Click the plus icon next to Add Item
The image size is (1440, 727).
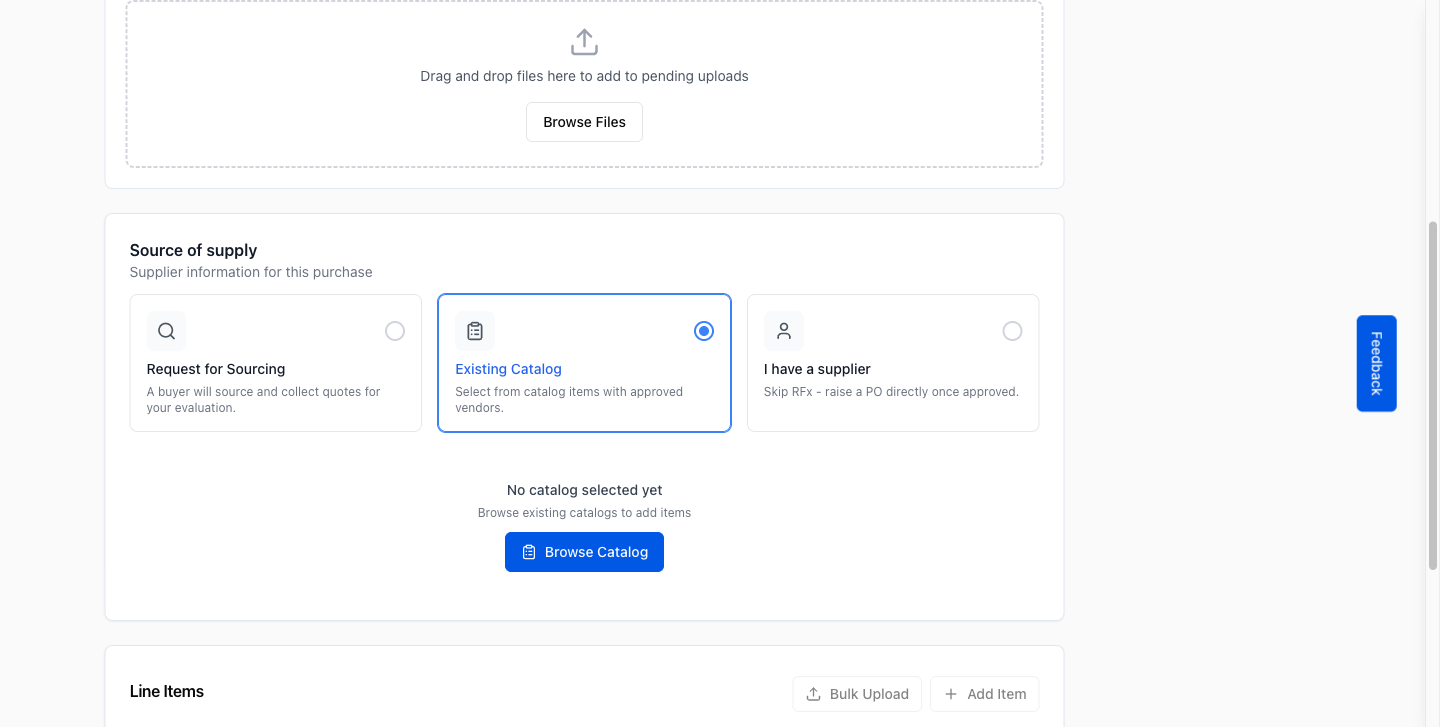951,694
